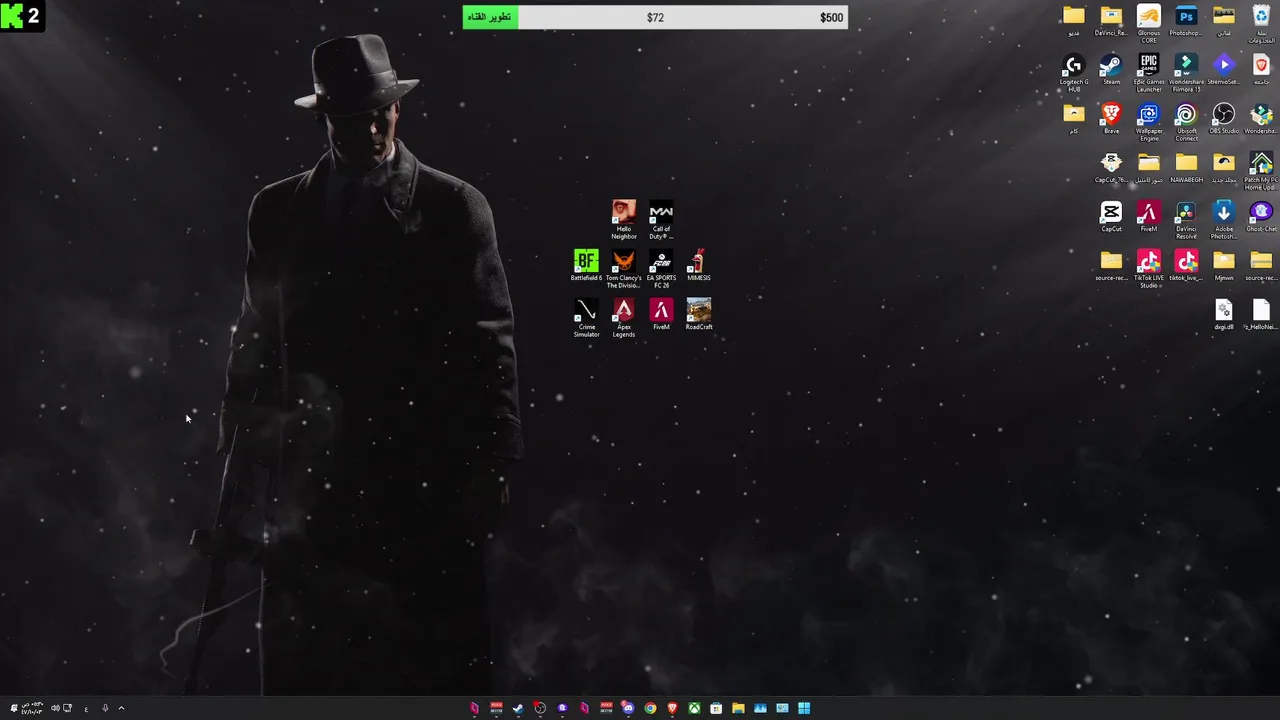Open Discord from the taskbar
Image resolution: width=1280 pixels, height=720 pixels.
coord(628,708)
